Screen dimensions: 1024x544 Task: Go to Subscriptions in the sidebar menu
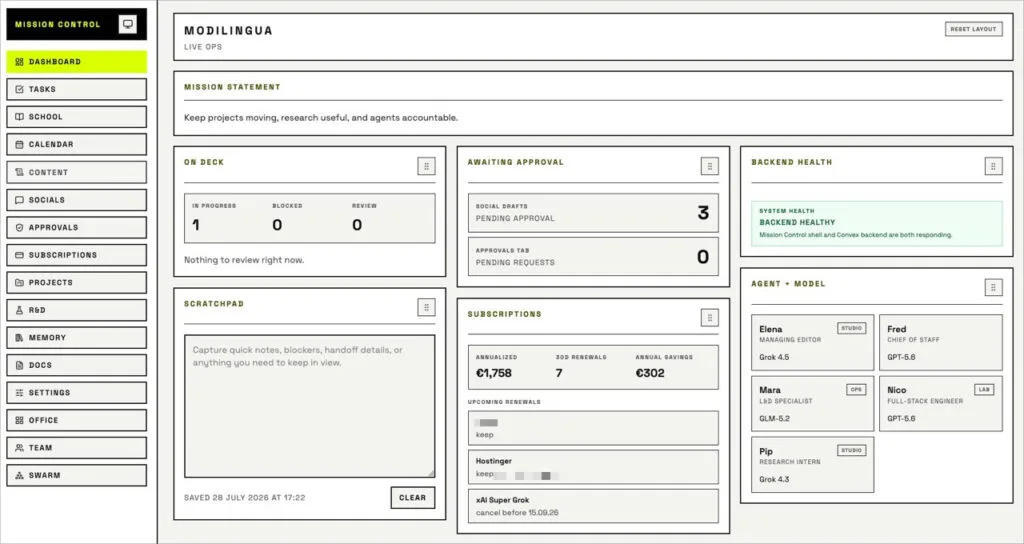pos(76,255)
